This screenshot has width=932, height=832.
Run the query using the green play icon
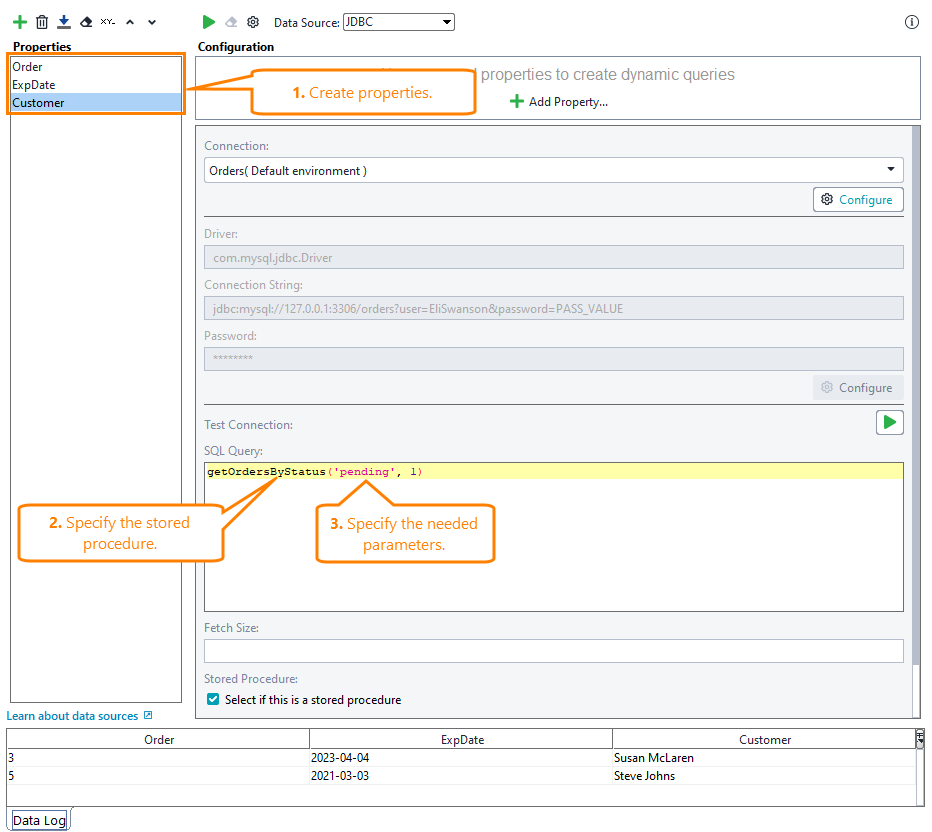click(x=209, y=21)
